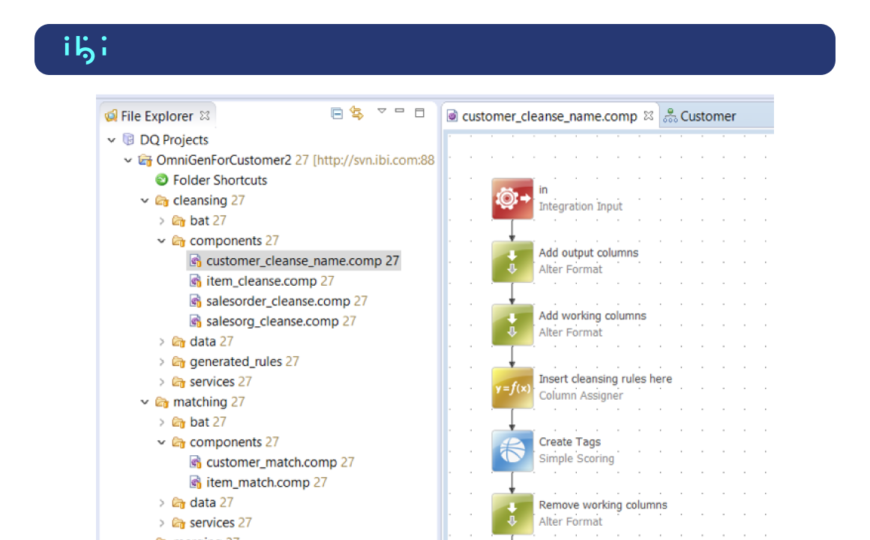Image resolution: width=870 pixels, height=540 pixels.
Task: Click the cleansing folder icon
Action: coord(161,200)
